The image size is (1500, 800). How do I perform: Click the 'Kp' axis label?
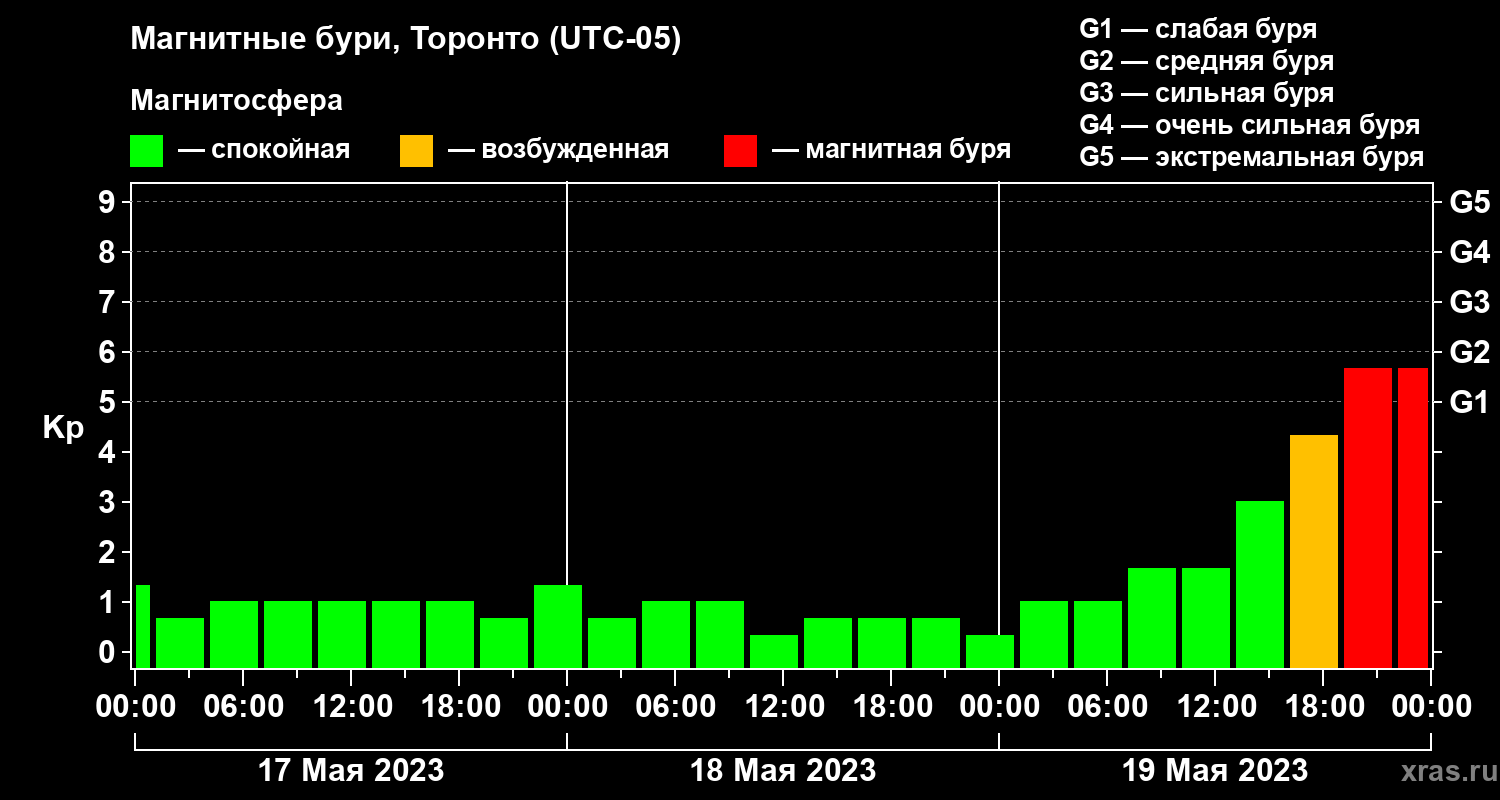63,428
